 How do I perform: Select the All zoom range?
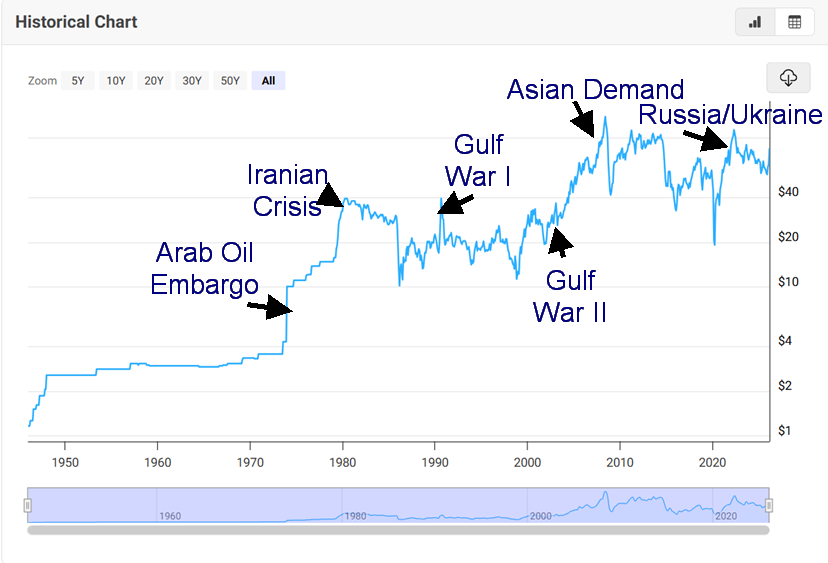(268, 81)
